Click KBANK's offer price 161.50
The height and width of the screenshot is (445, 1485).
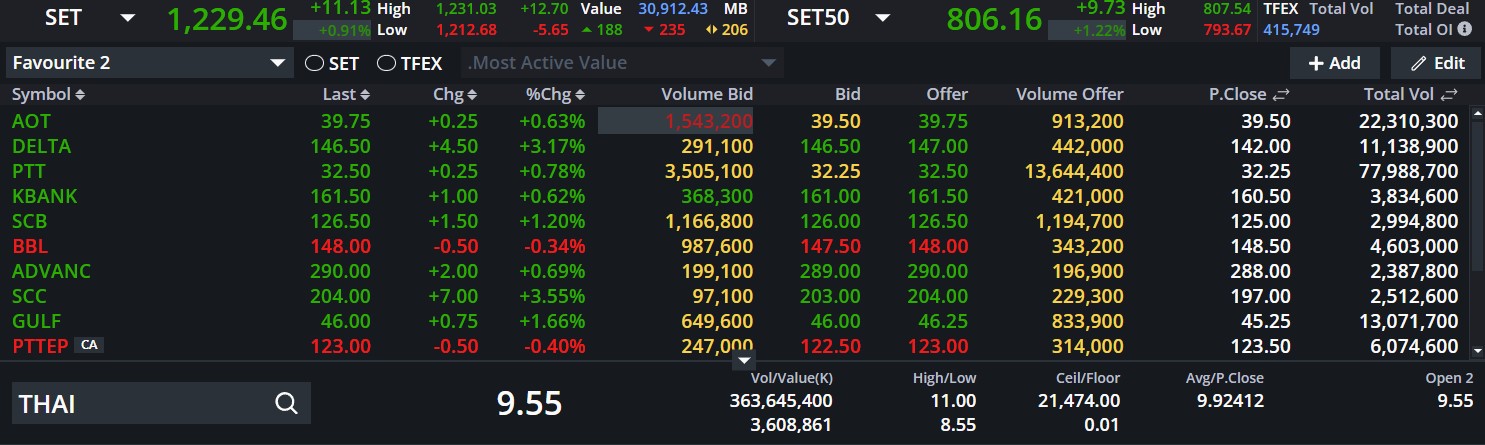tap(939, 196)
